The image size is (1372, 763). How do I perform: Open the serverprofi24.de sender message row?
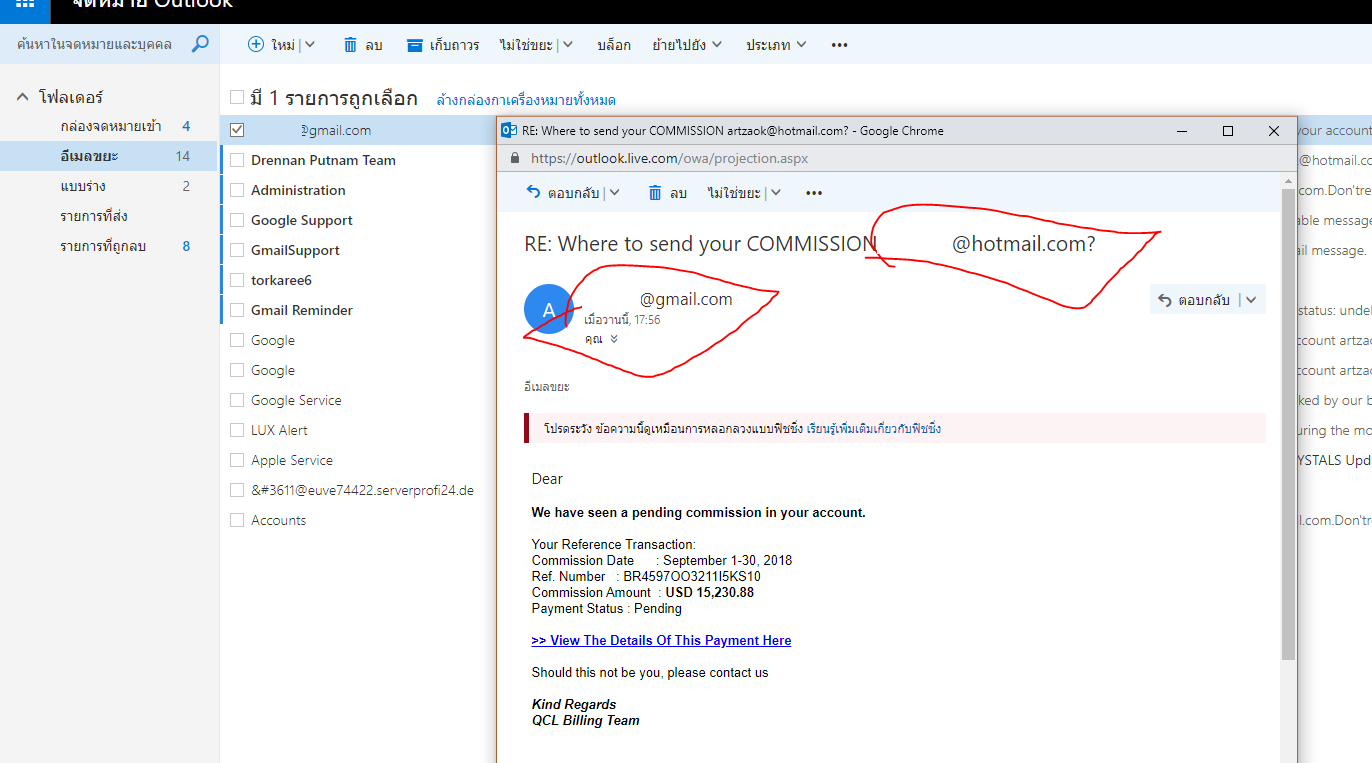click(358, 490)
